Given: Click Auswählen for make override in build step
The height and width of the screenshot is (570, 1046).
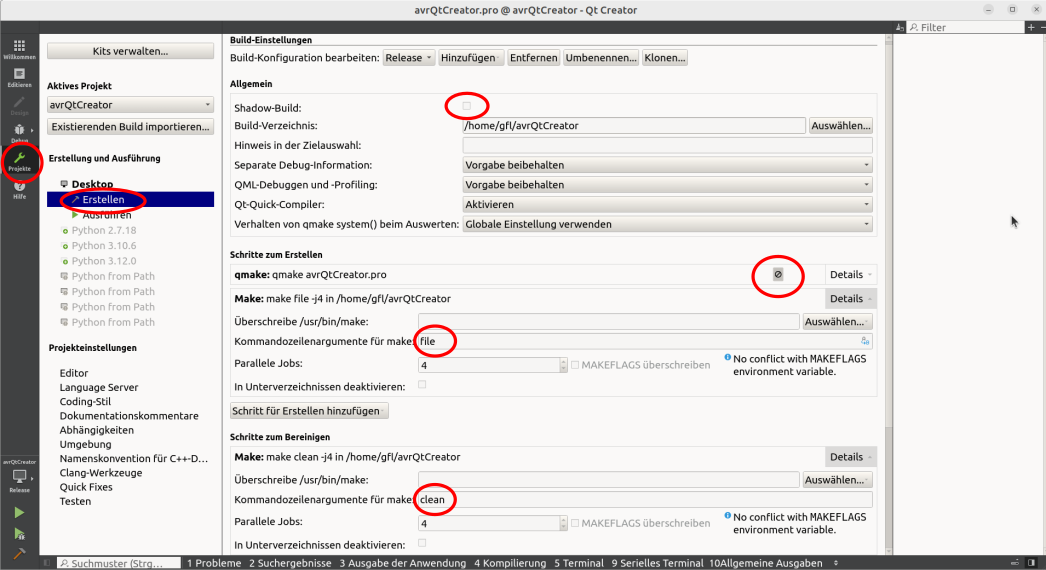Looking at the screenshot, I should coord(837,322).
